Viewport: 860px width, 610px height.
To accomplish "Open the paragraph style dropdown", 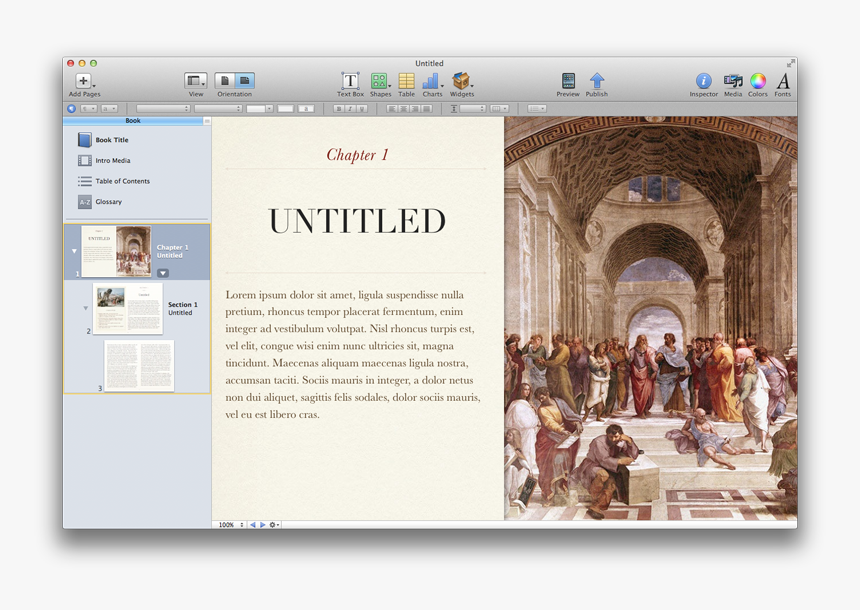I will point(89,109).
